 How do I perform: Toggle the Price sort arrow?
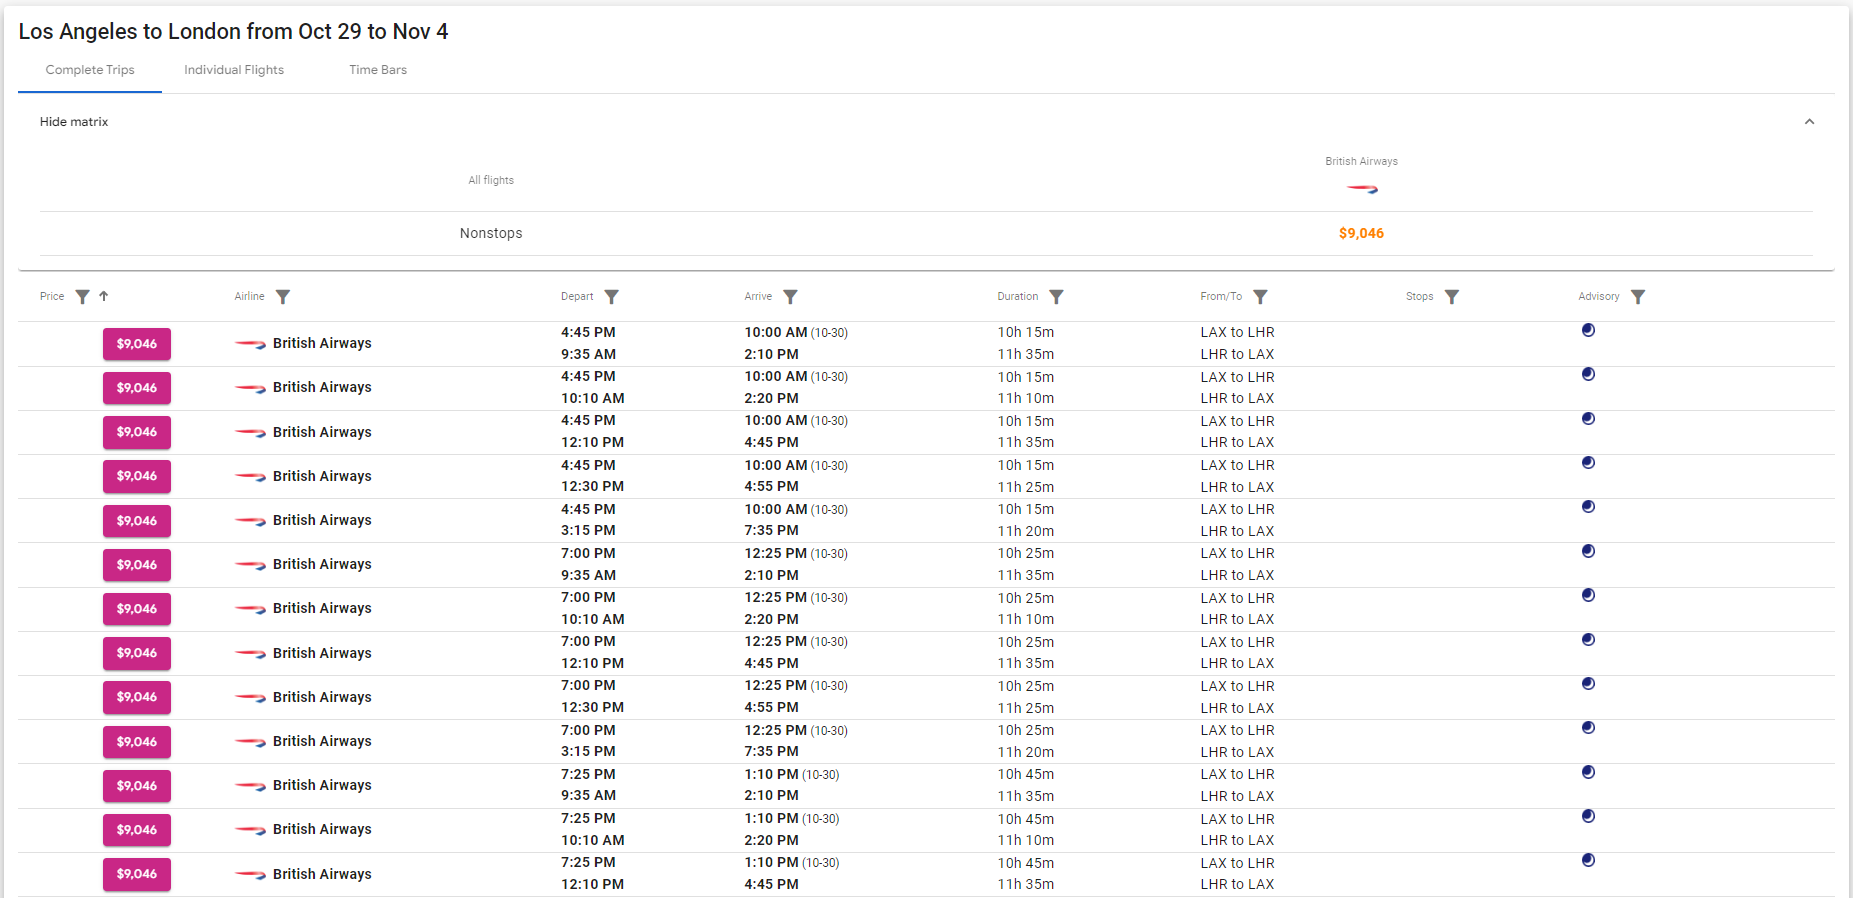pyautogui.click(x=104, y=296)
